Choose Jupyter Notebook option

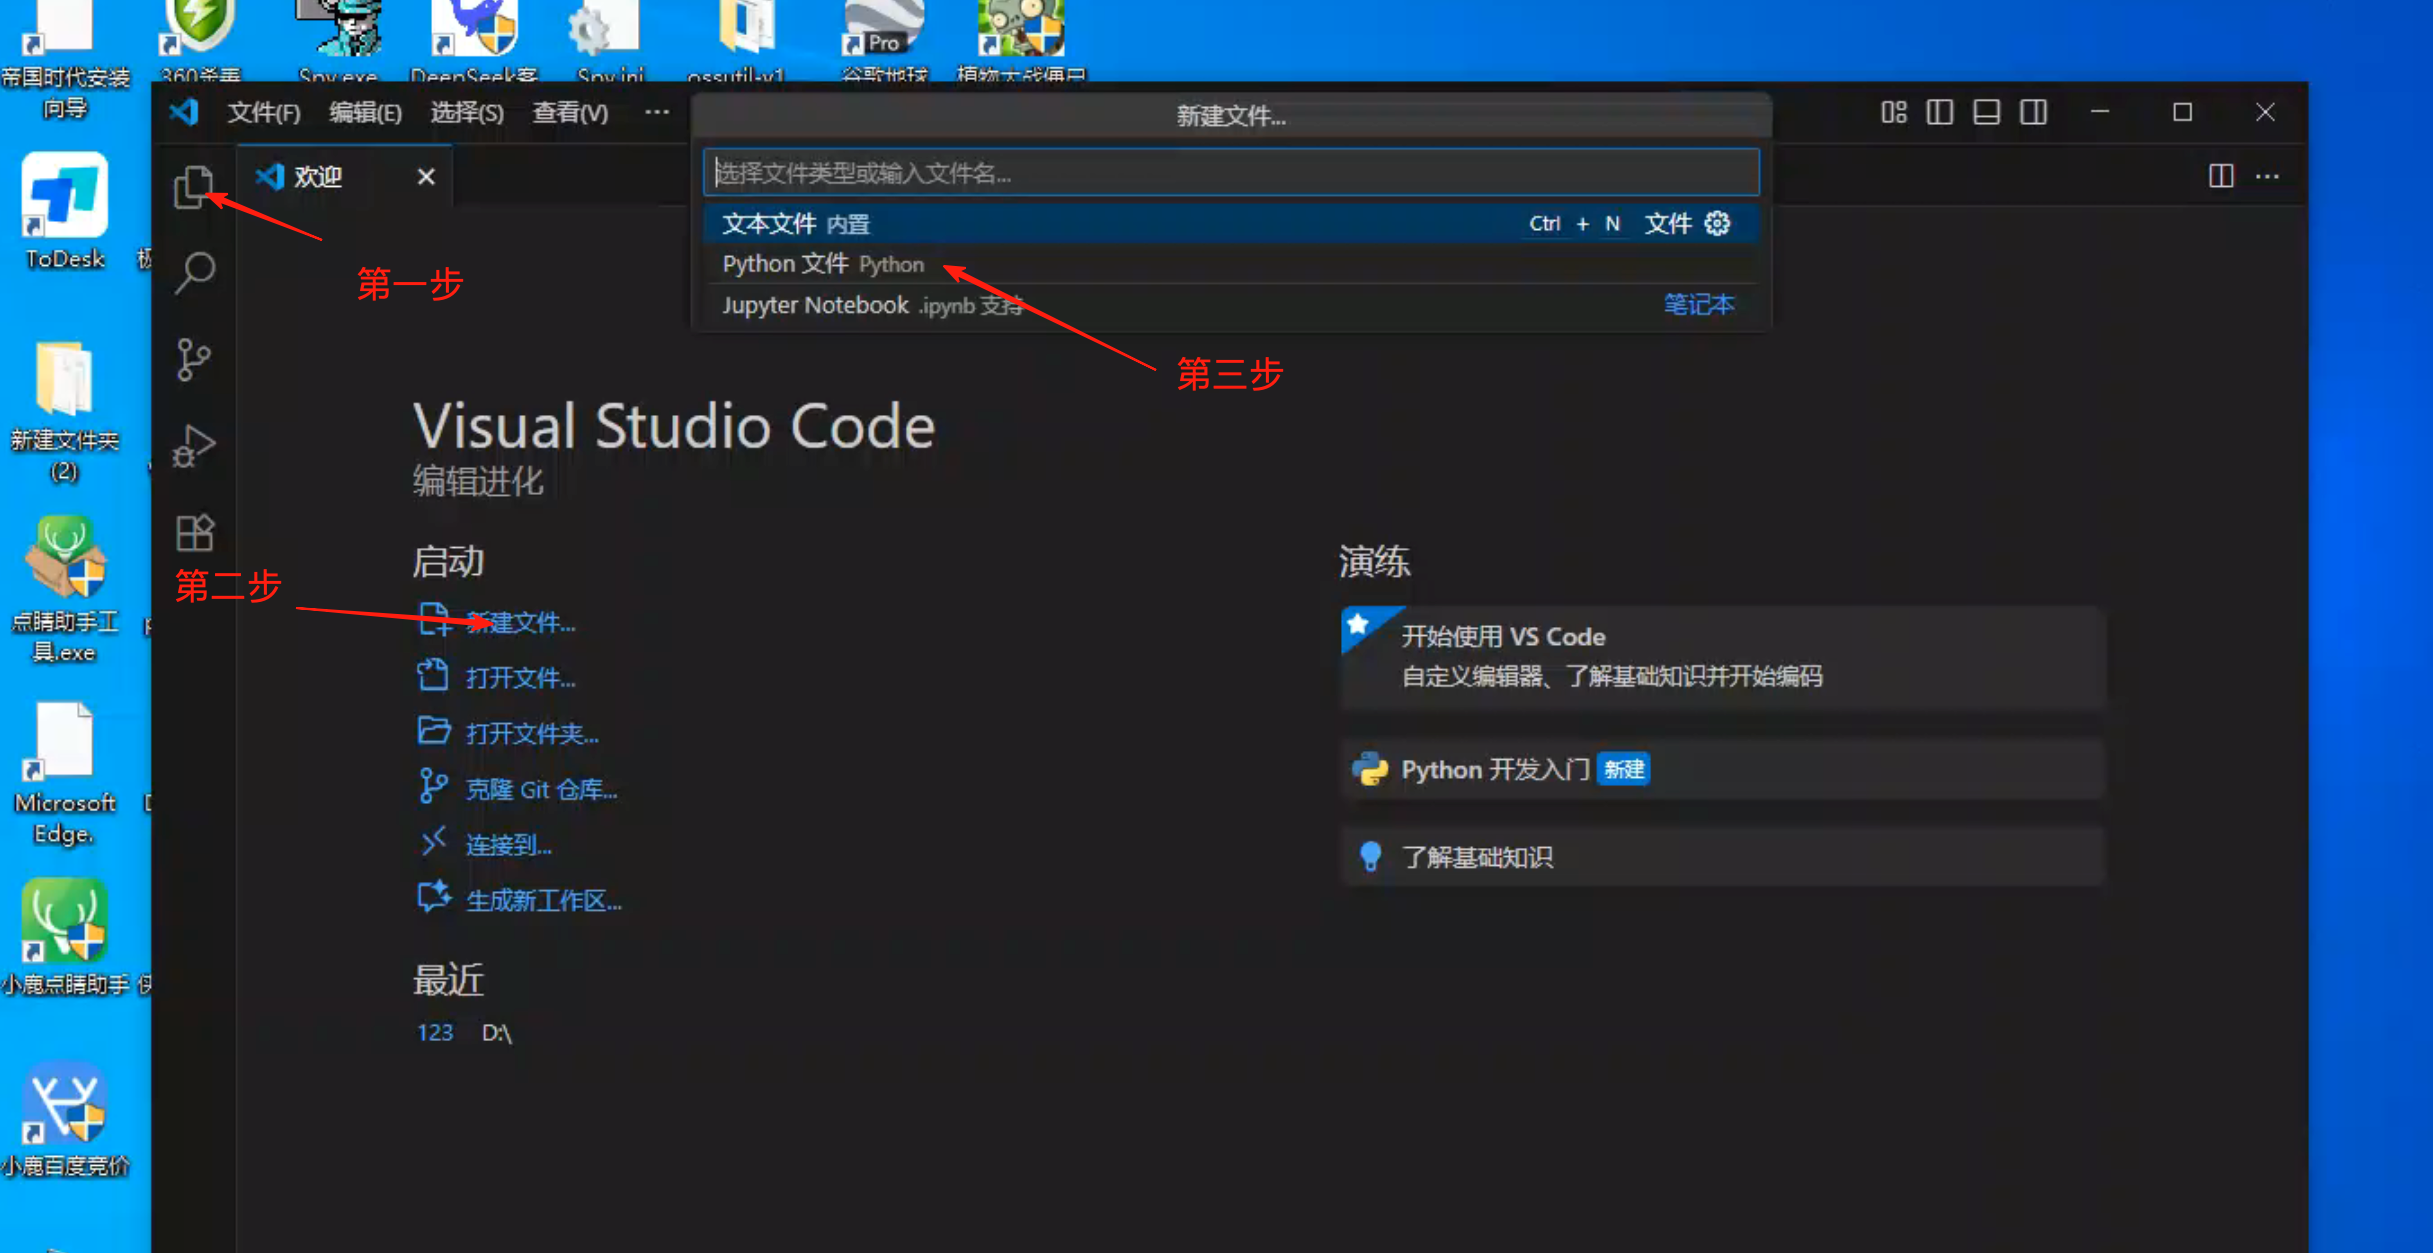pyautogui.click(x=1231, y=305)
